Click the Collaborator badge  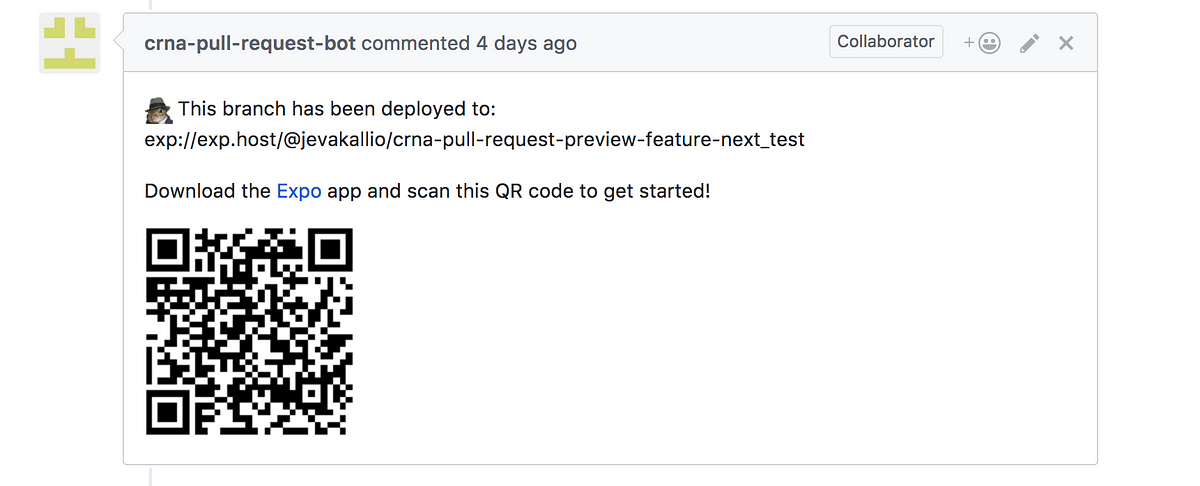pyautogui.click(x=886, y=42)
